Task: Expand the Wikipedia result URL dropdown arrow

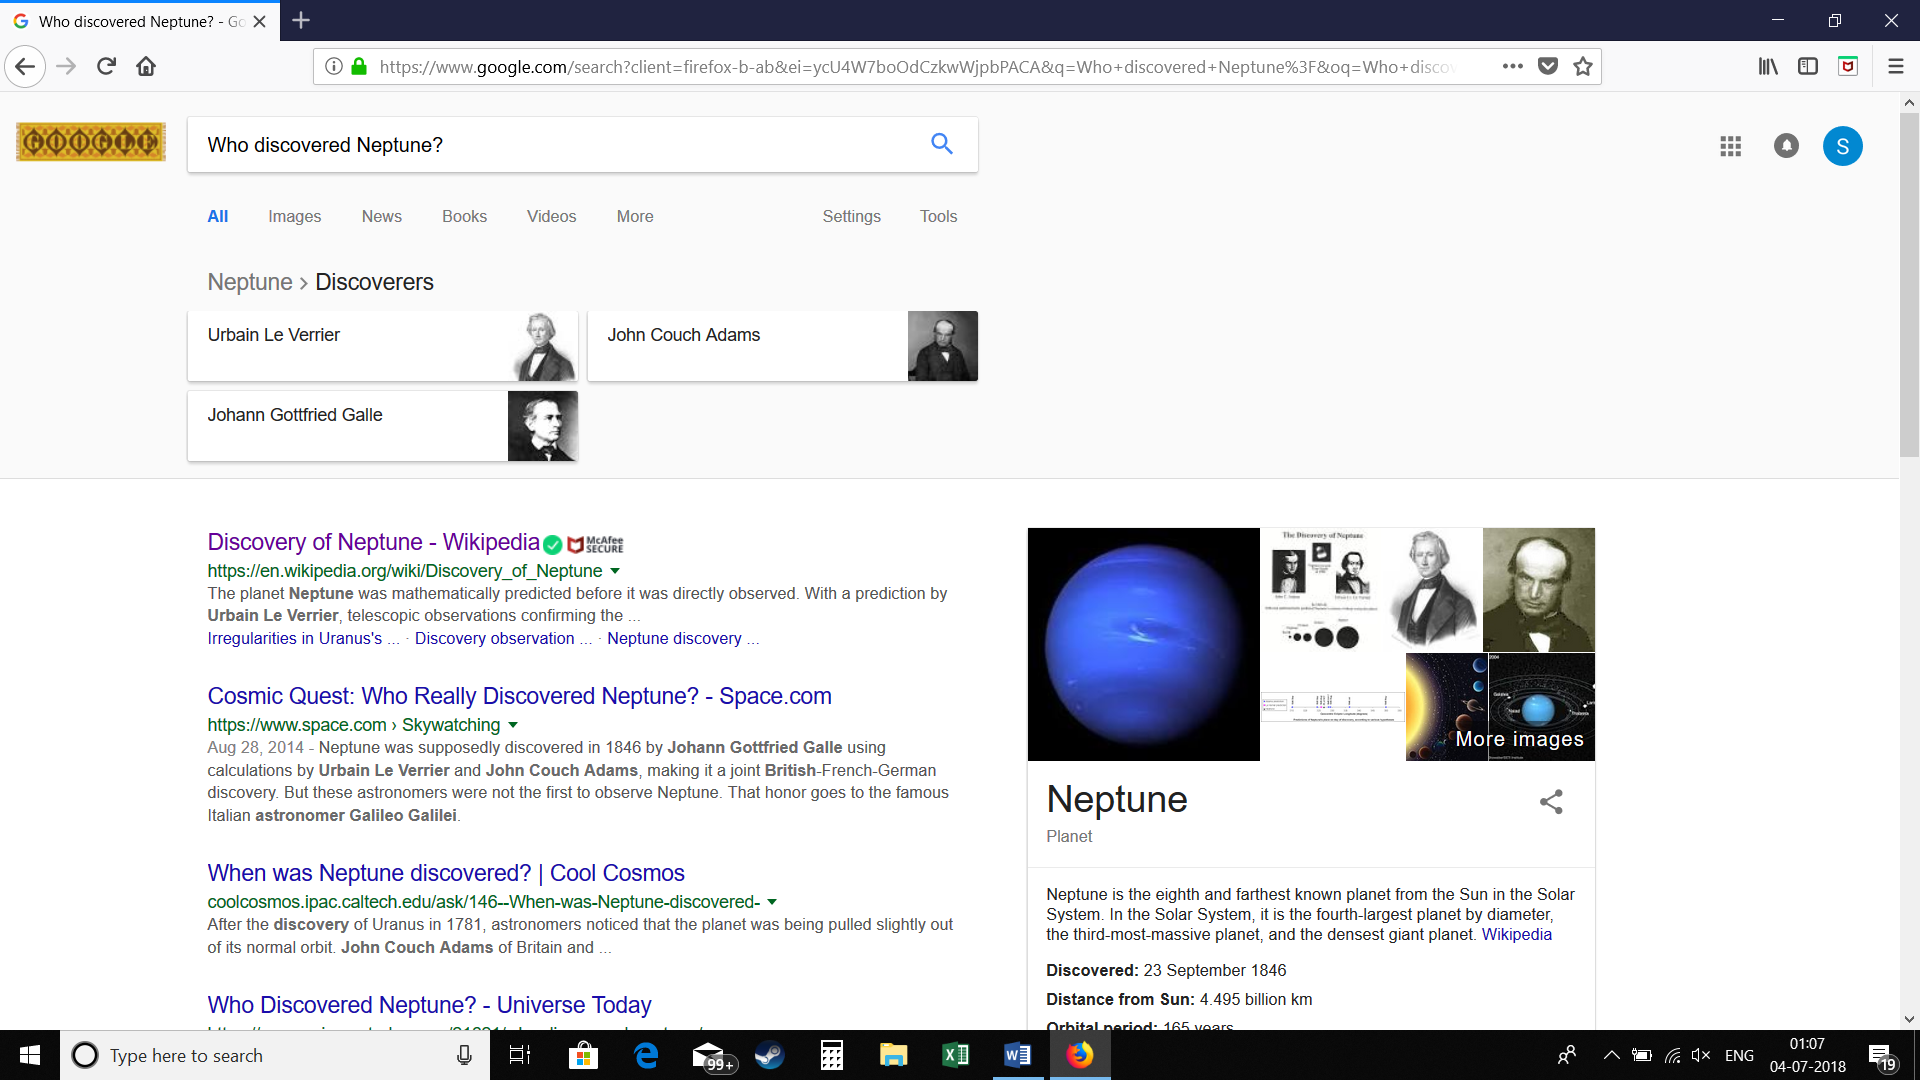Action: click(615, 571)
